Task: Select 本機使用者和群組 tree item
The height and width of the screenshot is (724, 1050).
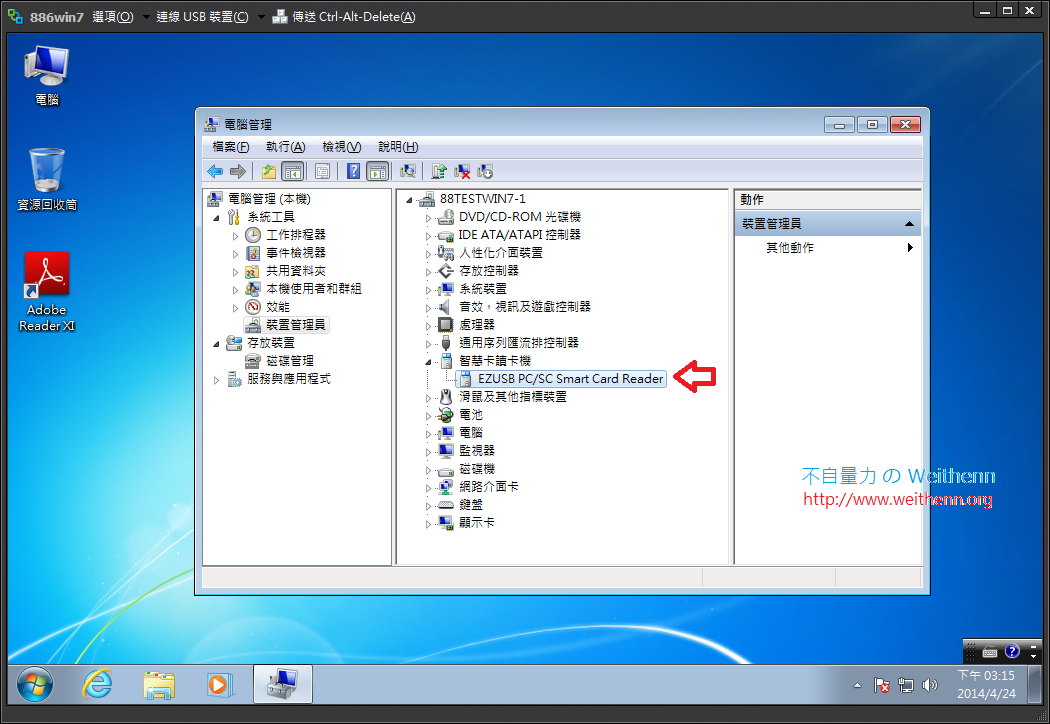Action: coord(313,289)
